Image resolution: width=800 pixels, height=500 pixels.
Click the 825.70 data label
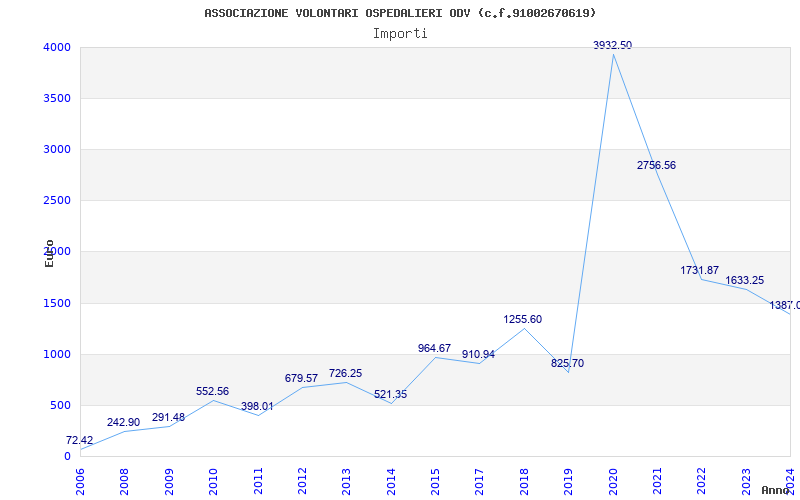click(x=567, y=363)
